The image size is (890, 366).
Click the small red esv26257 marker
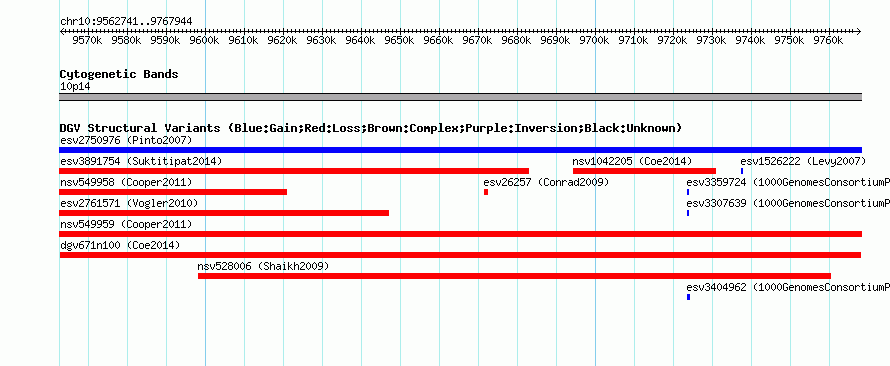tap(486, 192)
